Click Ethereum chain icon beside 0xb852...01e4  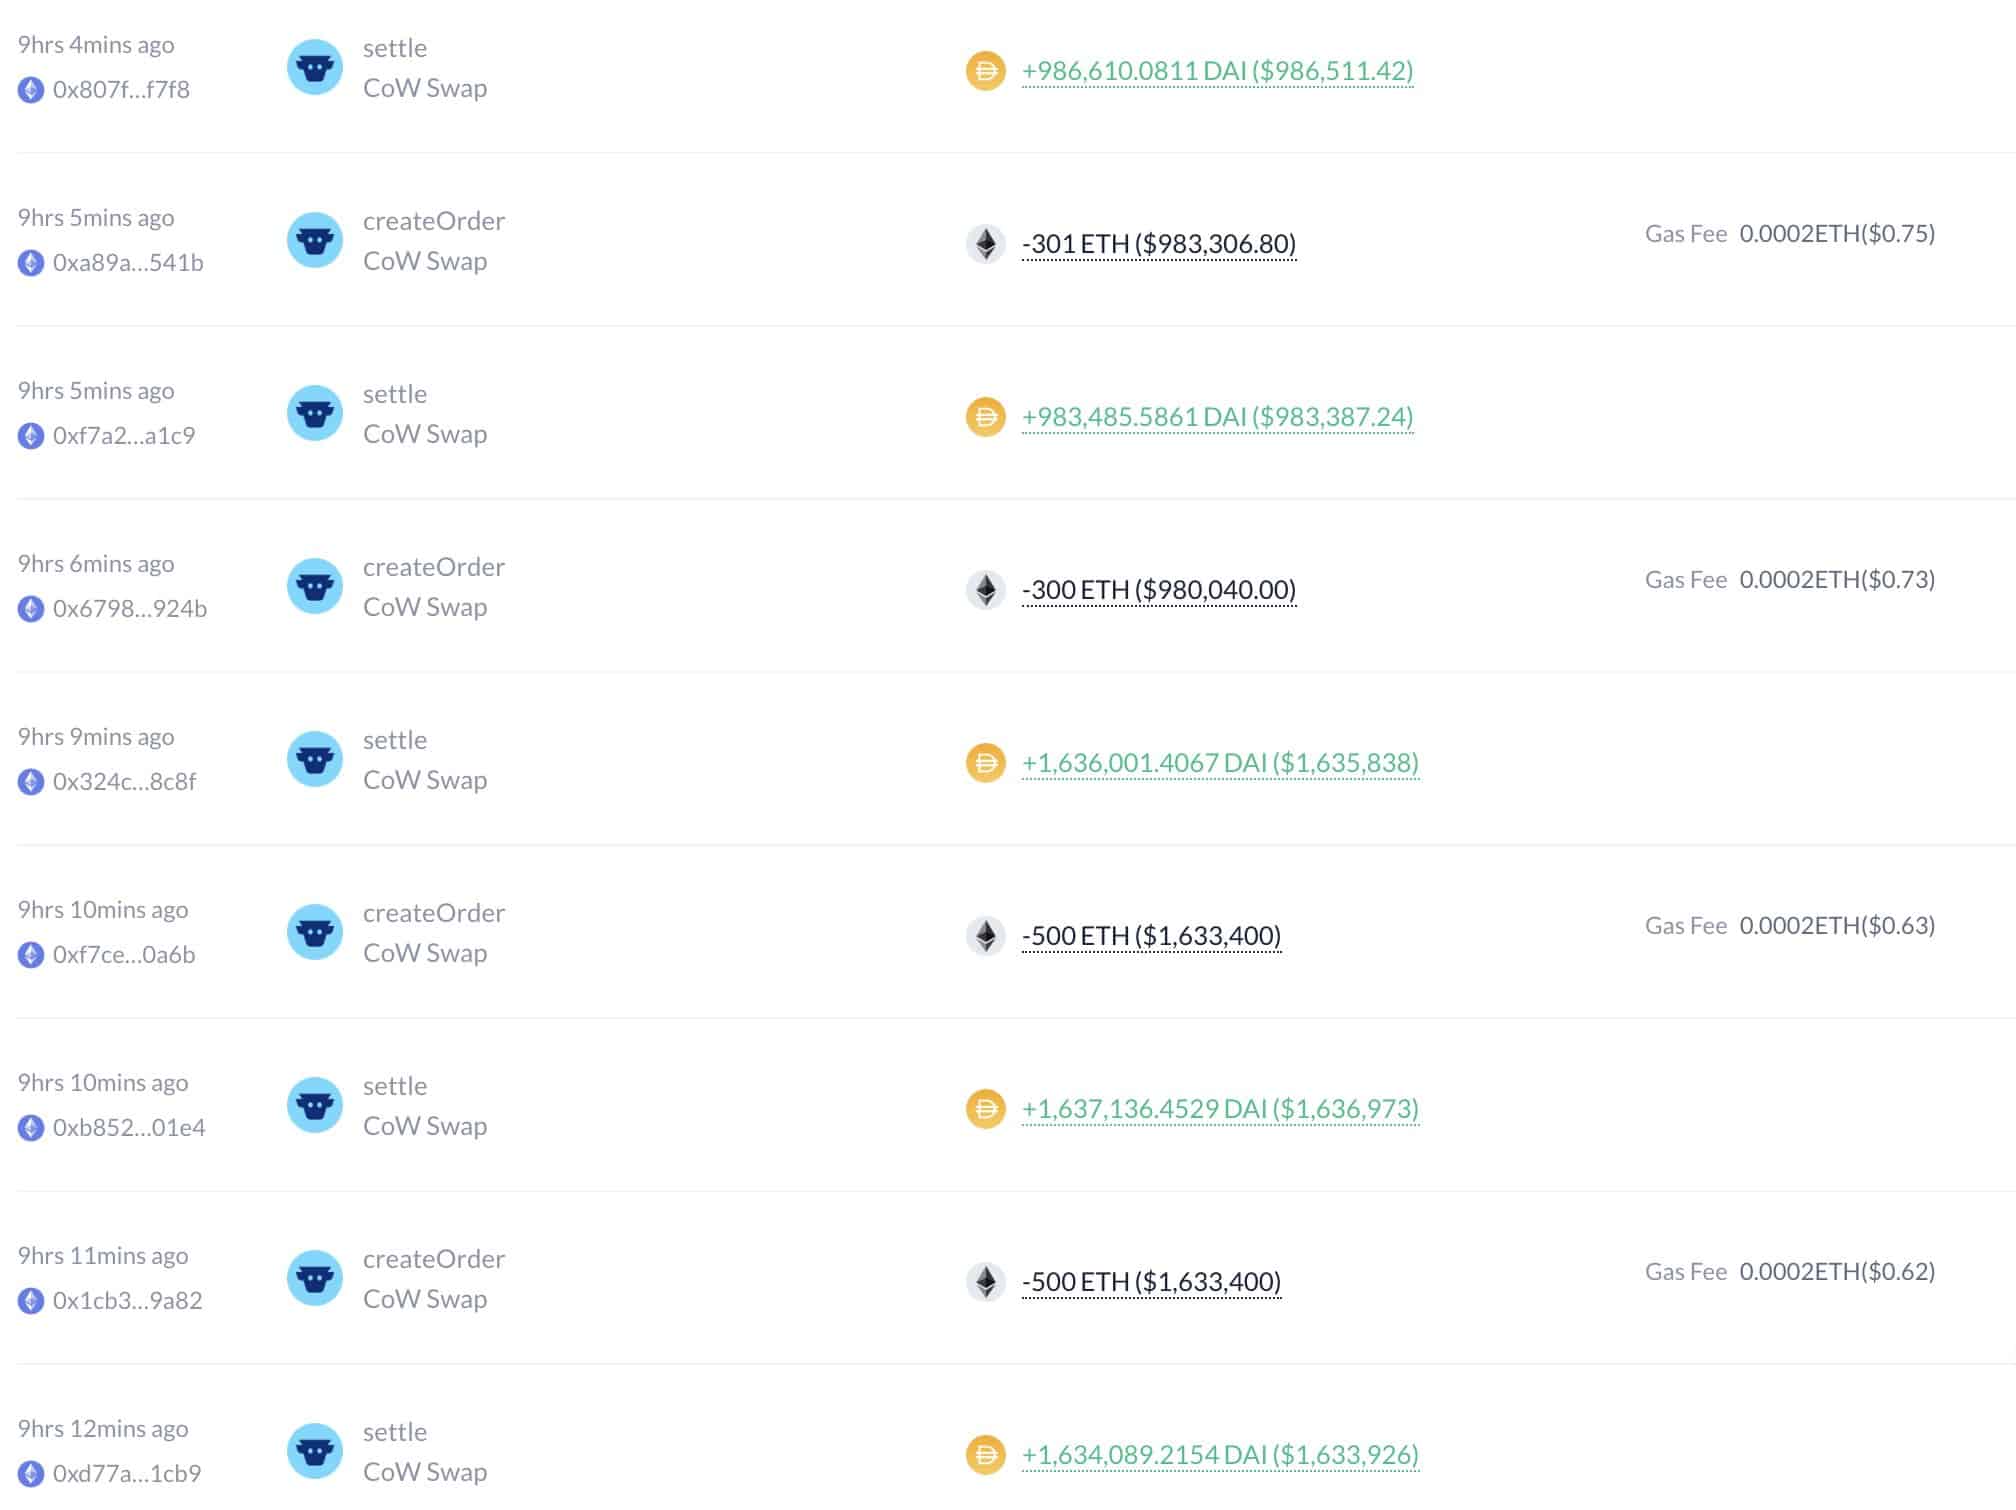pyautogui.click(x=31, y=1128)
